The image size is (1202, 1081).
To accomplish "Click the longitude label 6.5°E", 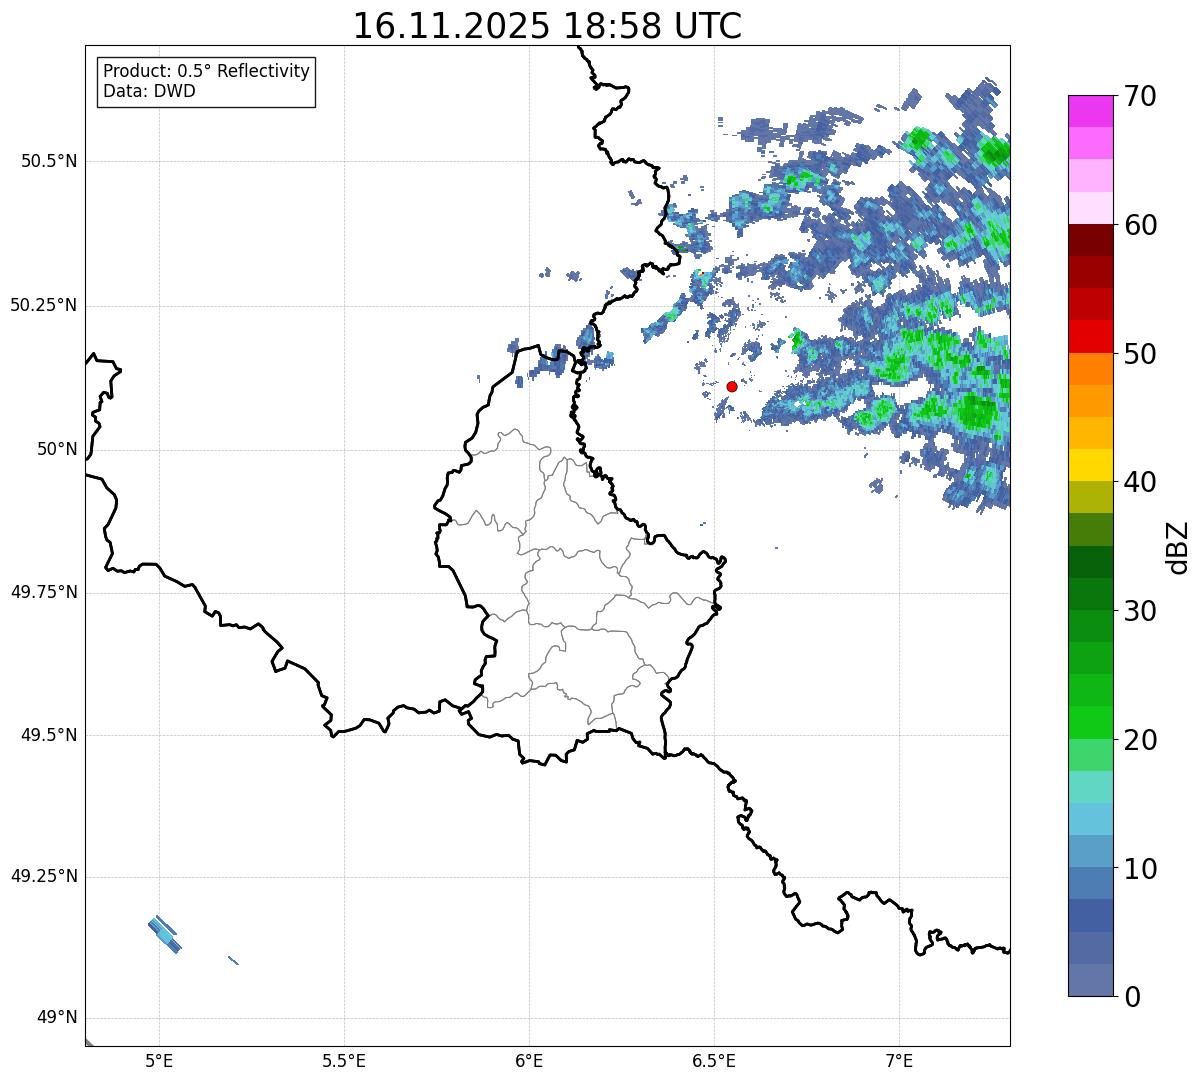I will click(714, 1061).
